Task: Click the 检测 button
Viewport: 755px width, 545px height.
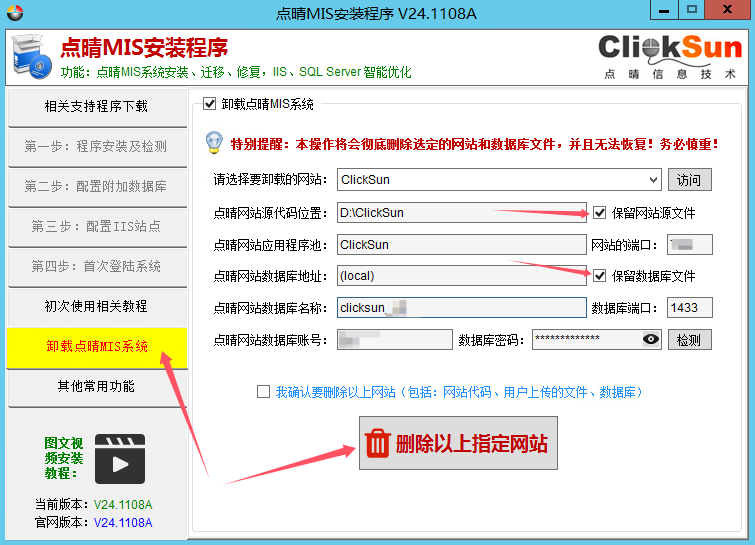Action: coord(690,340)
